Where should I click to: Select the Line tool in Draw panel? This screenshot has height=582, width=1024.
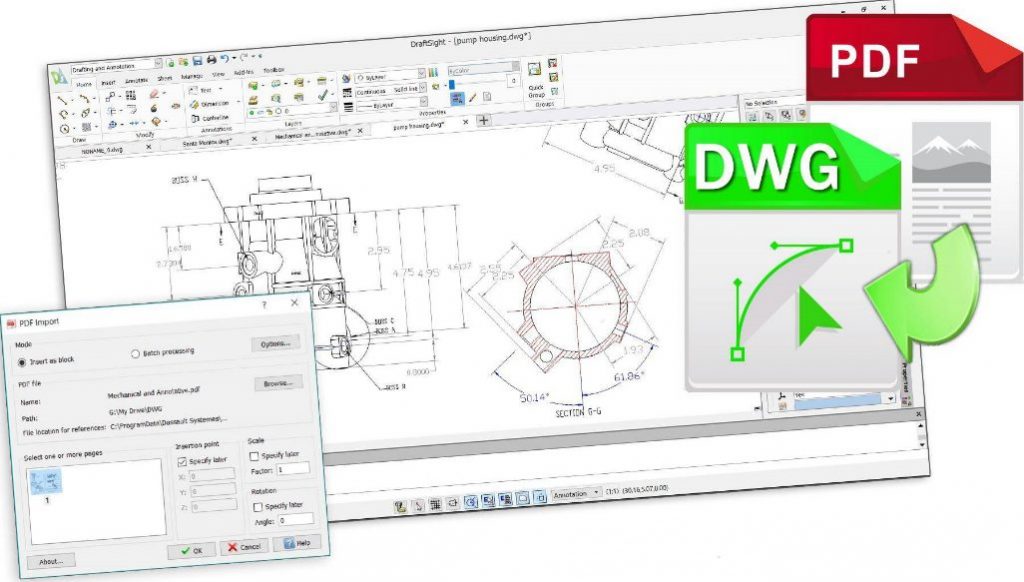click(x=62, y=100)
